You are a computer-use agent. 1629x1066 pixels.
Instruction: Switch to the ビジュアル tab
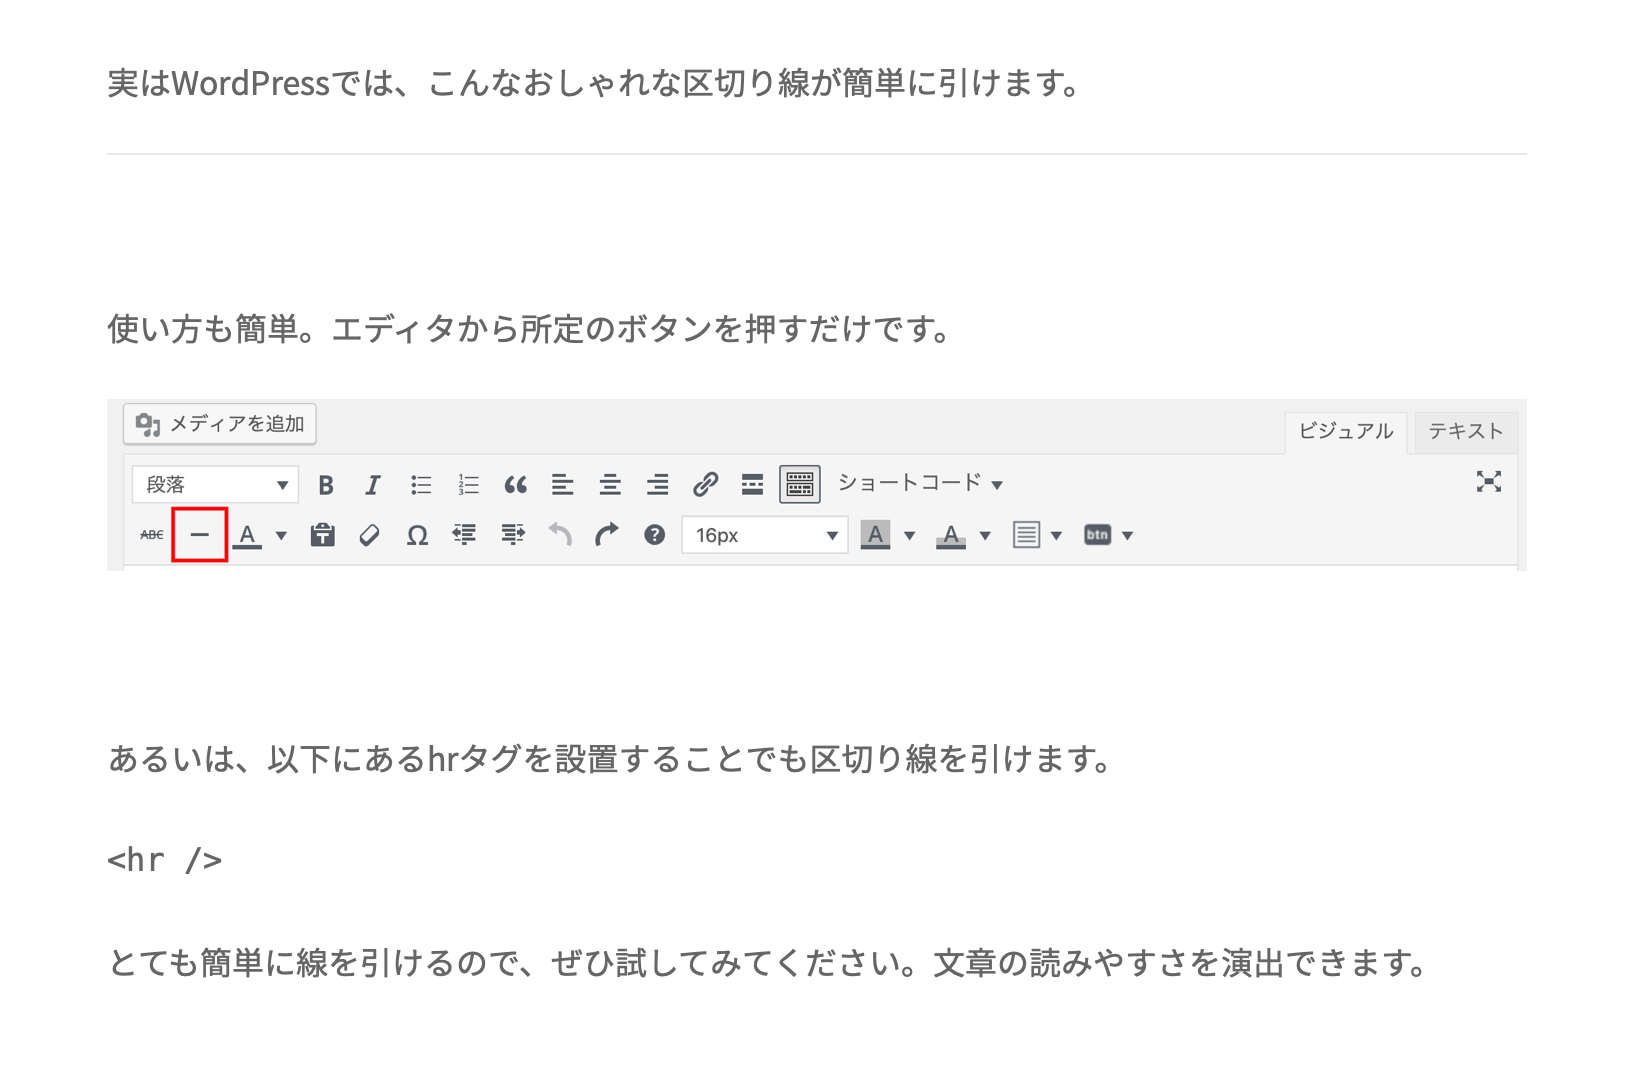pos(1345,431)
